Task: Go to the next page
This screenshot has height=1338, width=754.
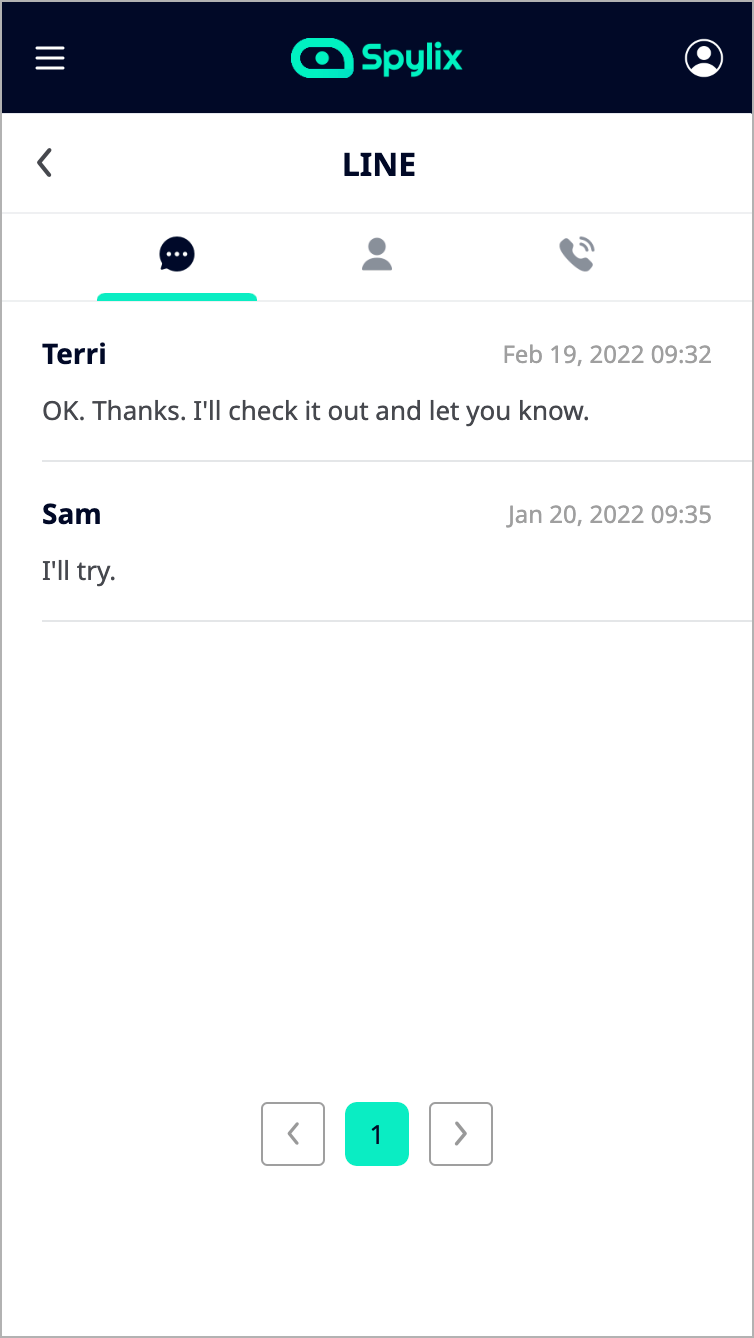Action: point(461,1134)
